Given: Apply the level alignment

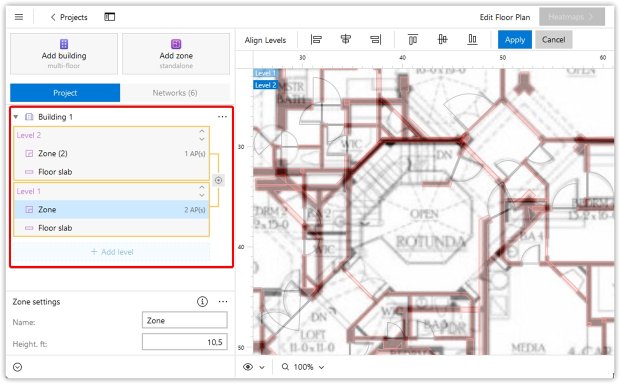Looking at the screenshot, I should click(x=515, y=40).
